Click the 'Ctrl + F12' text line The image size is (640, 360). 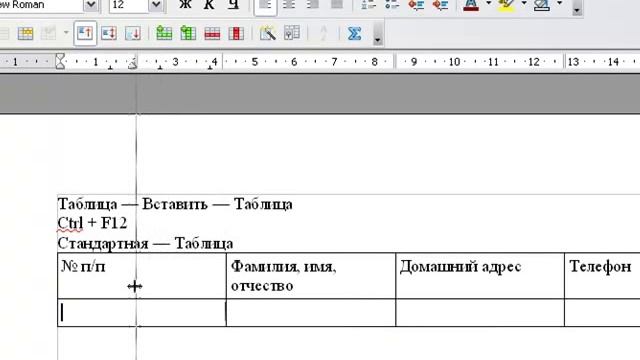92,223
